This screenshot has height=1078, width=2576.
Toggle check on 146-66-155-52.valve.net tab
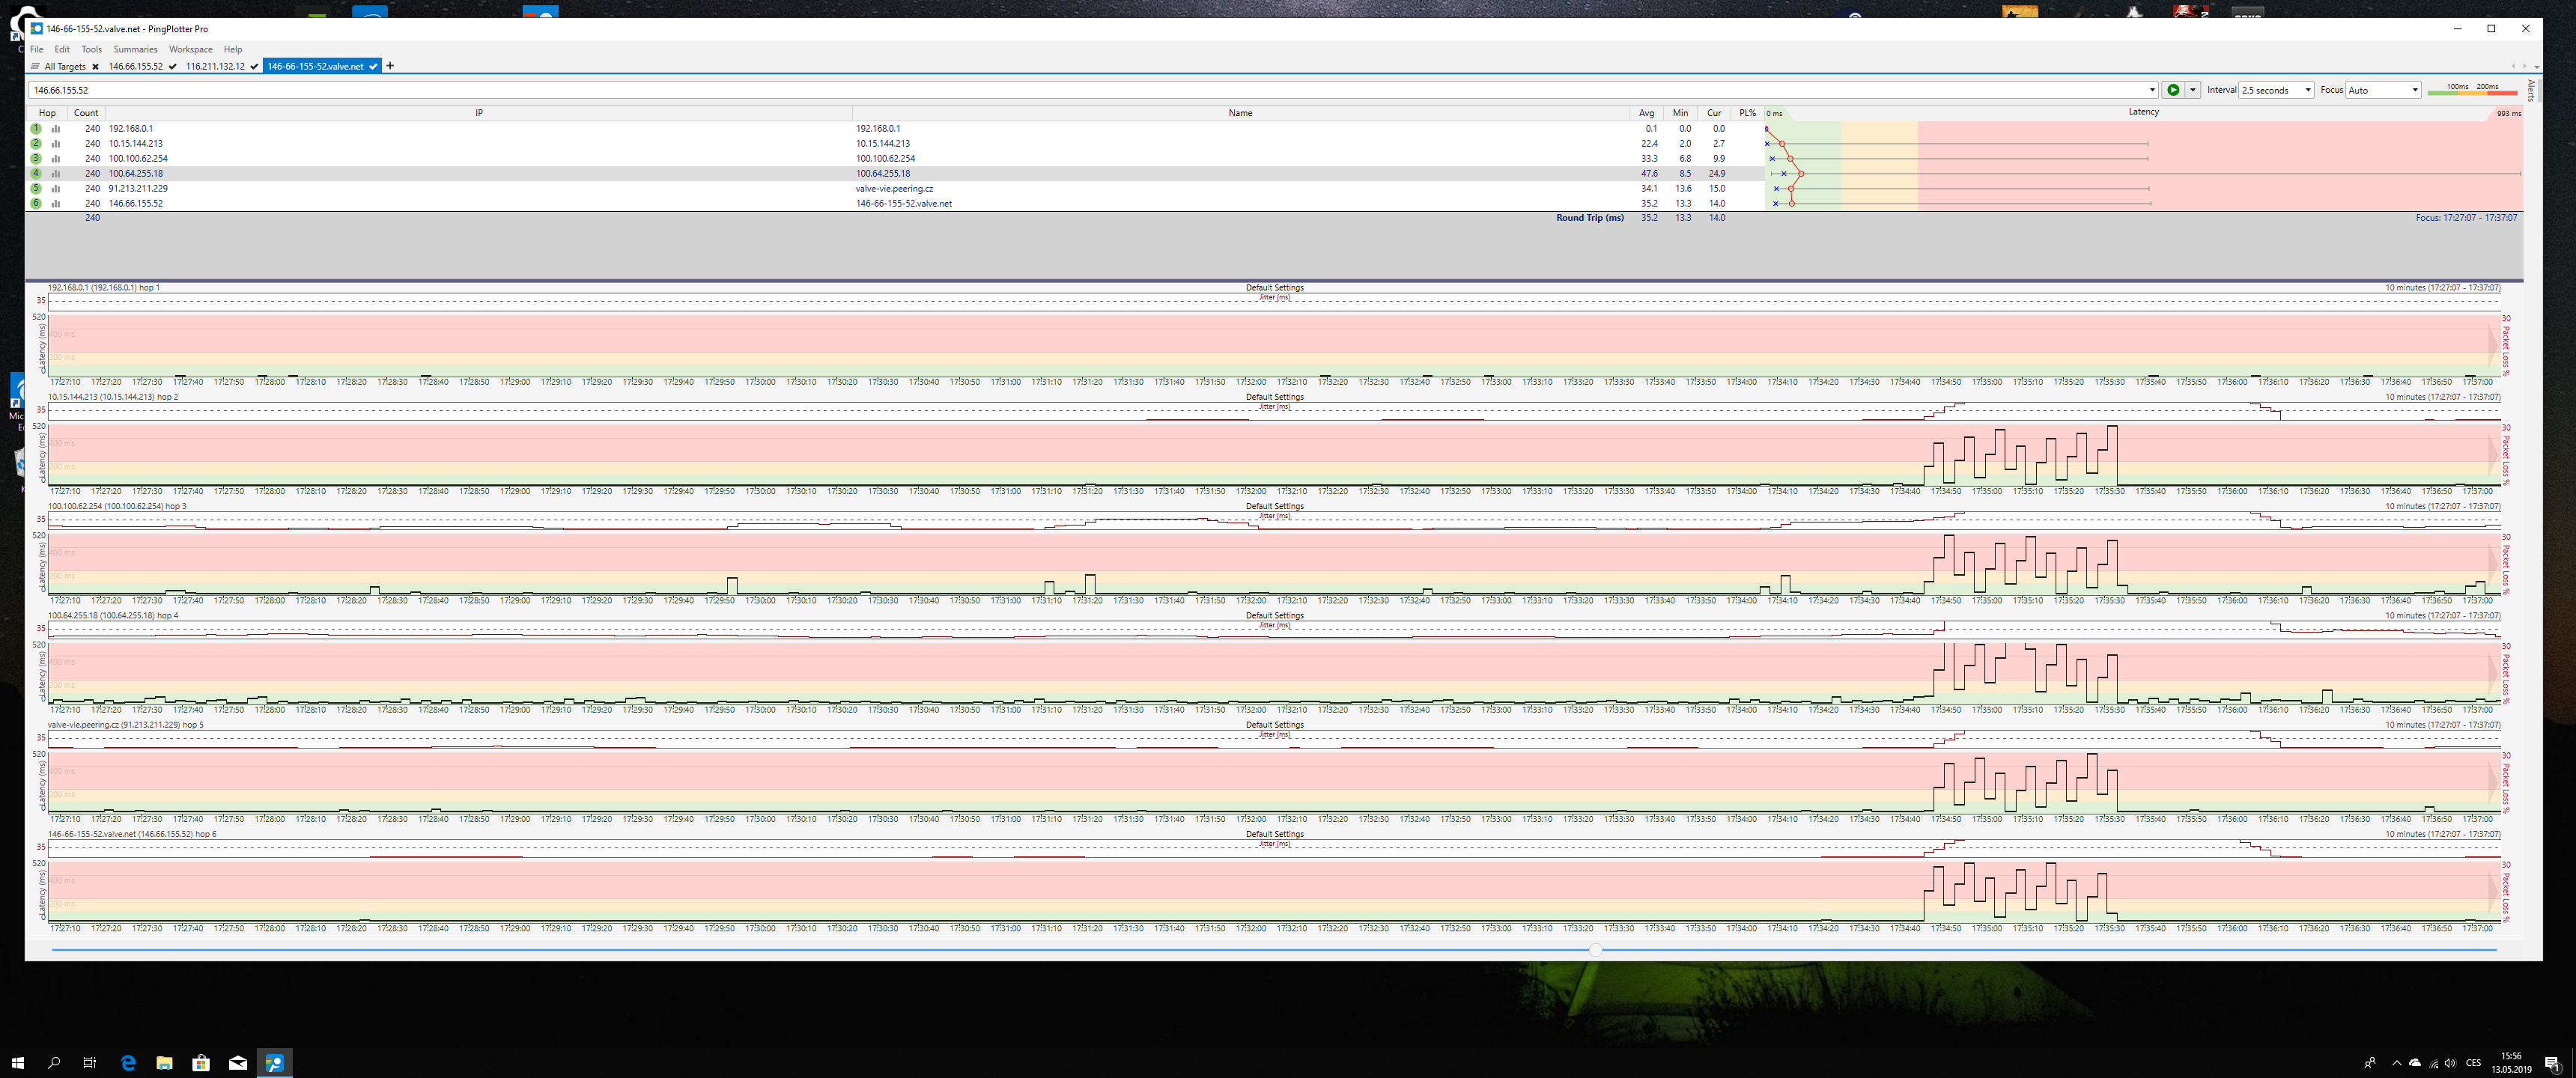click(x=373, y=67)
